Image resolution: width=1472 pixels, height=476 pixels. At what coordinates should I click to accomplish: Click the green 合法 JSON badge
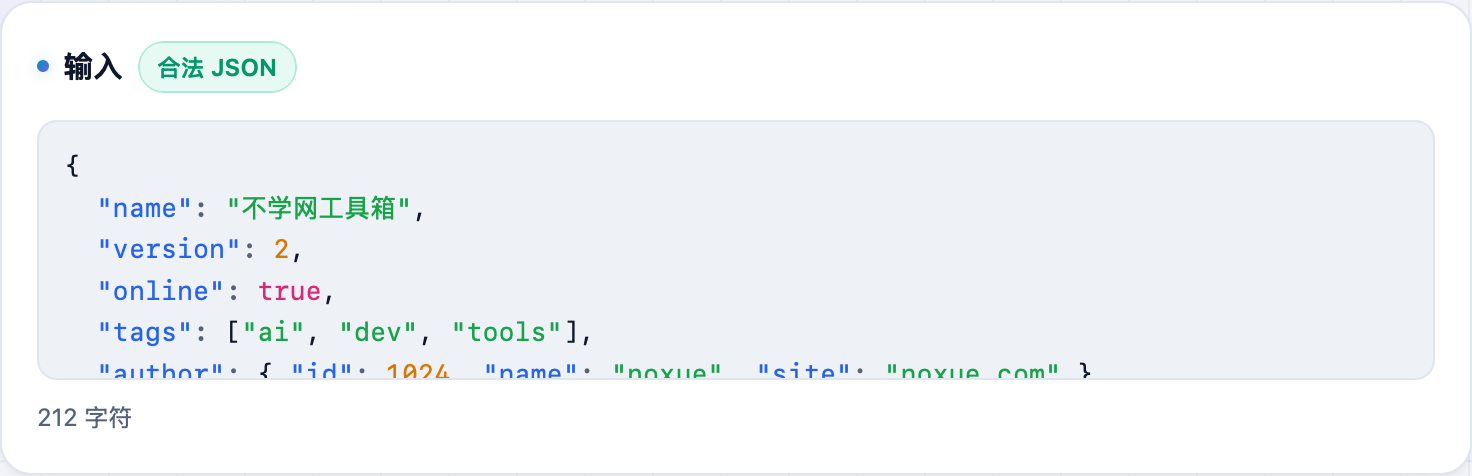point(217,67)
